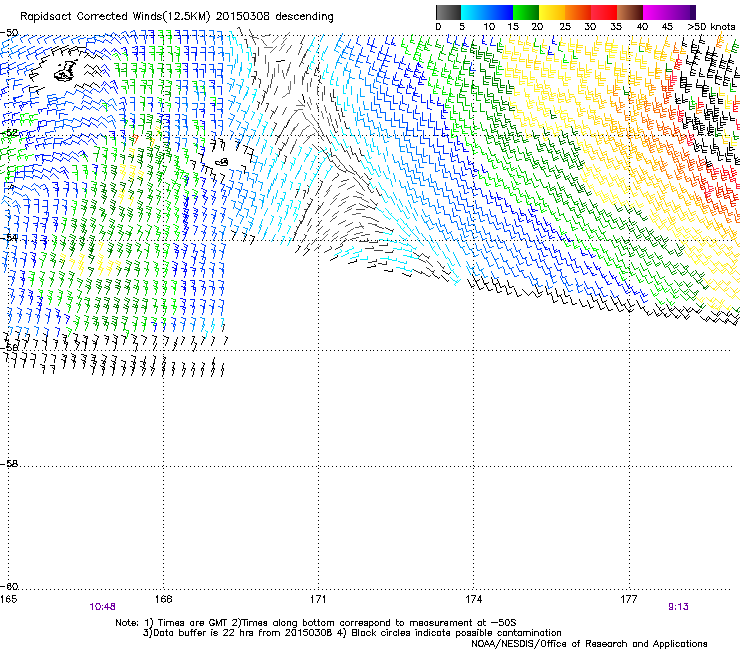Click the black island outline near top-left
740x650 pixels.
[x=65, y=70]
